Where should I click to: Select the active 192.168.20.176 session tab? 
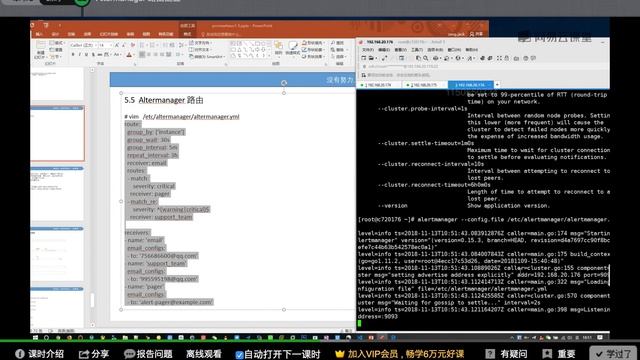470,85
